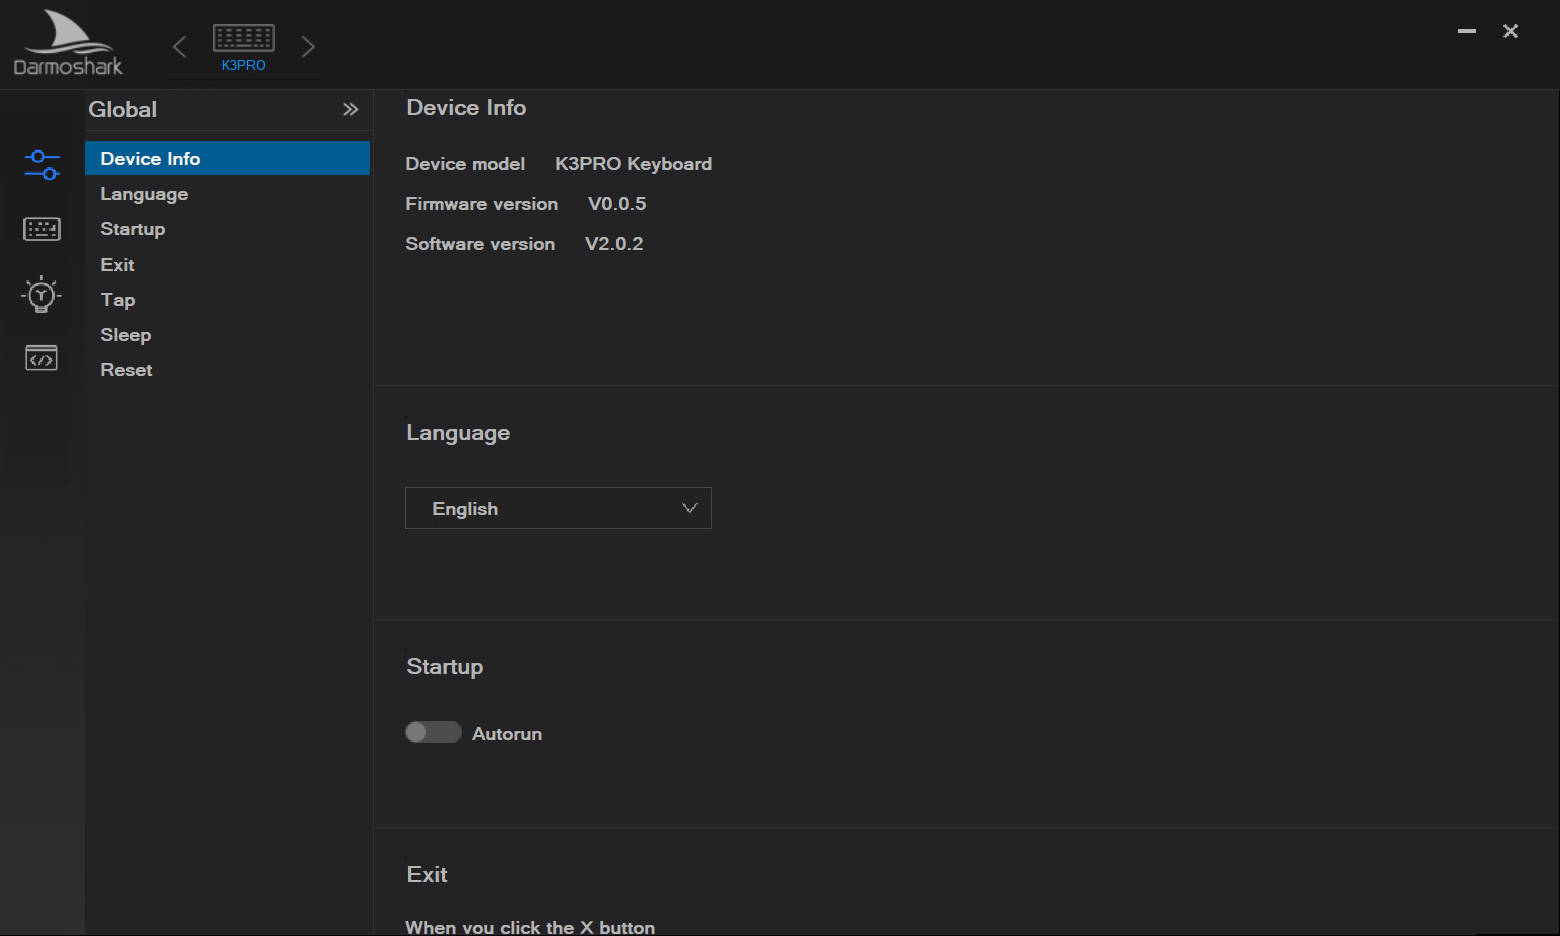Select Sleep in sidebar
This screenshot has width=1560, height=936.
click(227, 334)
